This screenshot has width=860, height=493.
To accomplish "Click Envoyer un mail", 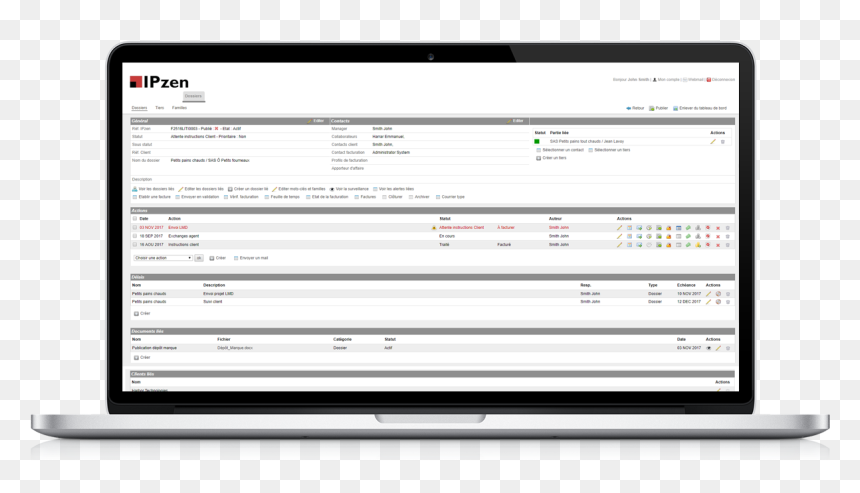I will (x=251, y=258).
